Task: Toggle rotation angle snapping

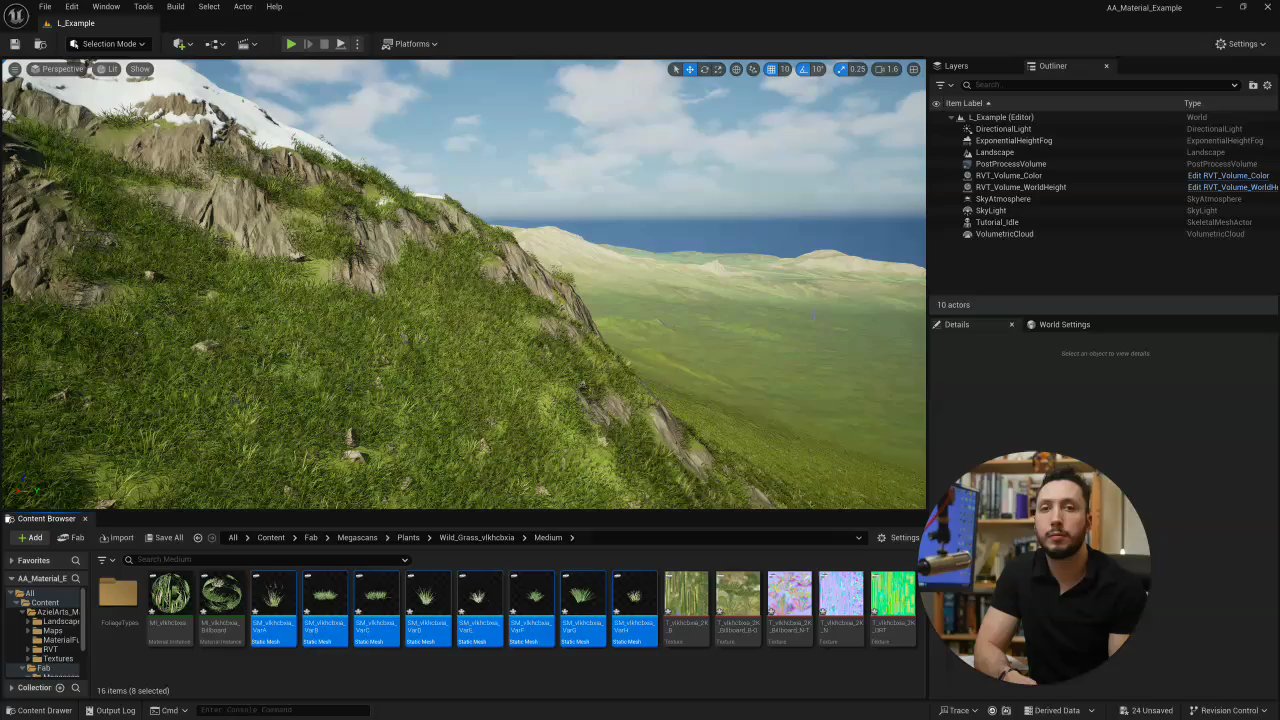Action: pos(804,69)
